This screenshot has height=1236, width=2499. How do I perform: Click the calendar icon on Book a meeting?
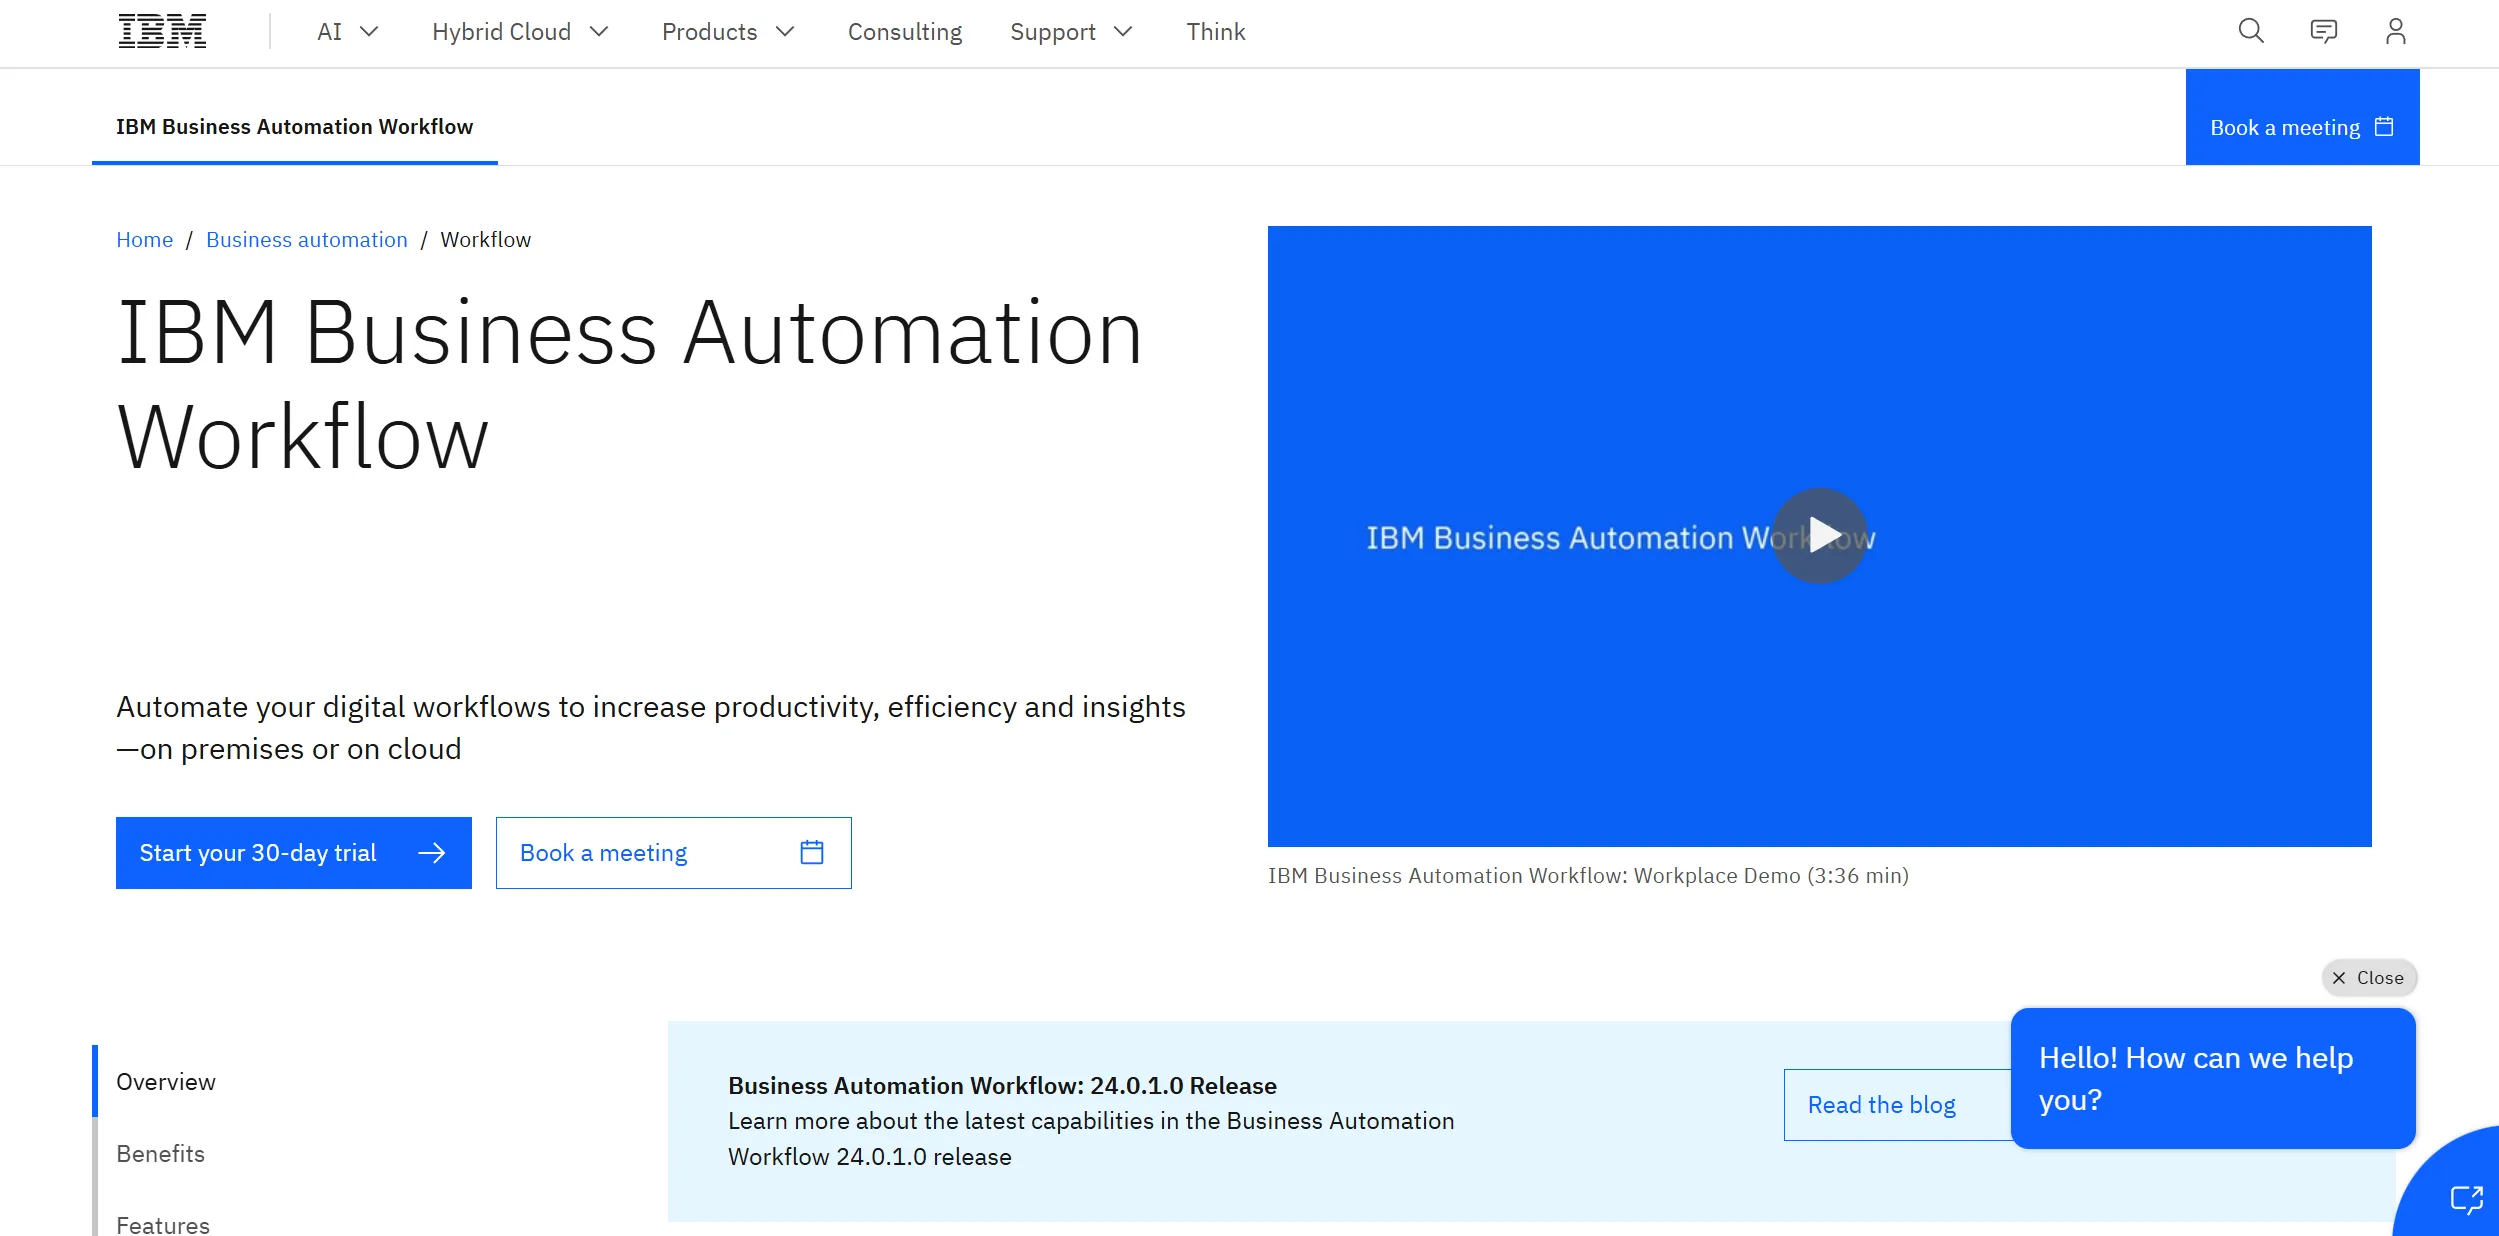pyautogui.click(x=2384, y=126)
